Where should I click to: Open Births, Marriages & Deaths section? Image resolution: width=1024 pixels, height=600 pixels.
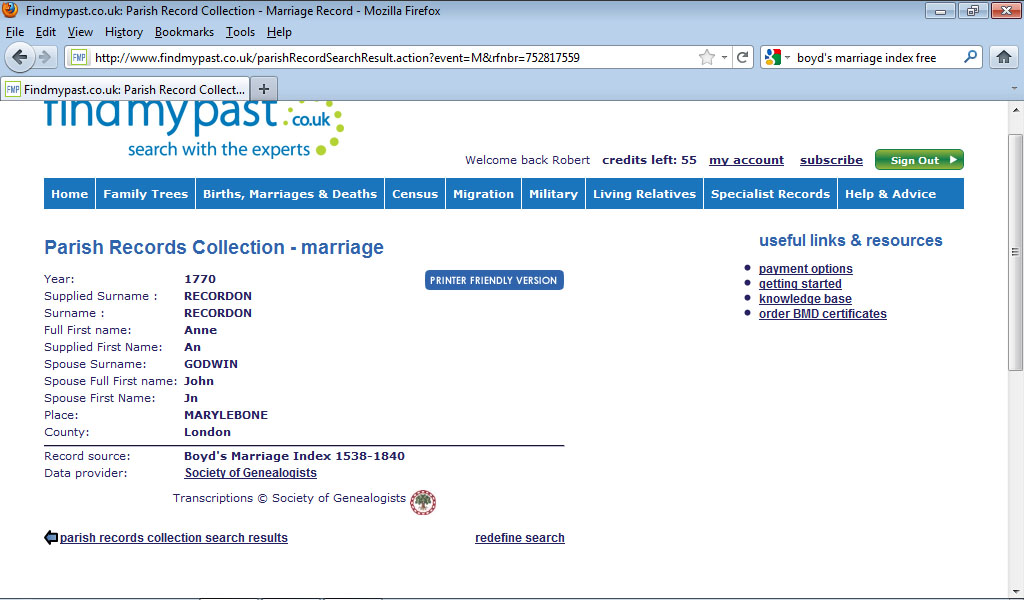[290, 194]
